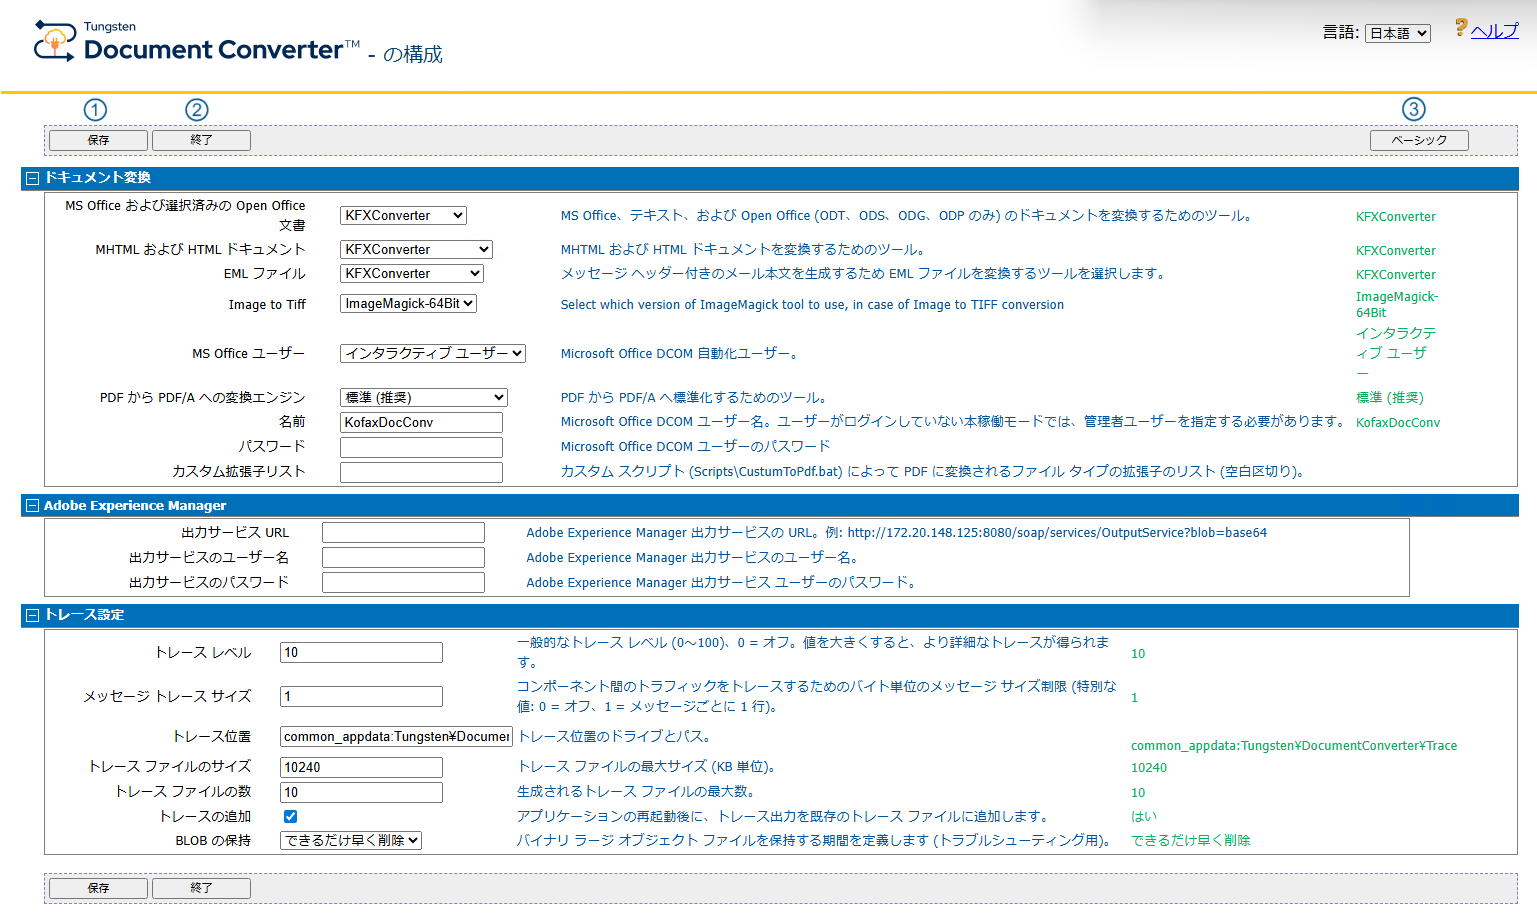Open the 言語 language dropdown
Screen dimensions: 1537x921
[x=1398, y=33]
